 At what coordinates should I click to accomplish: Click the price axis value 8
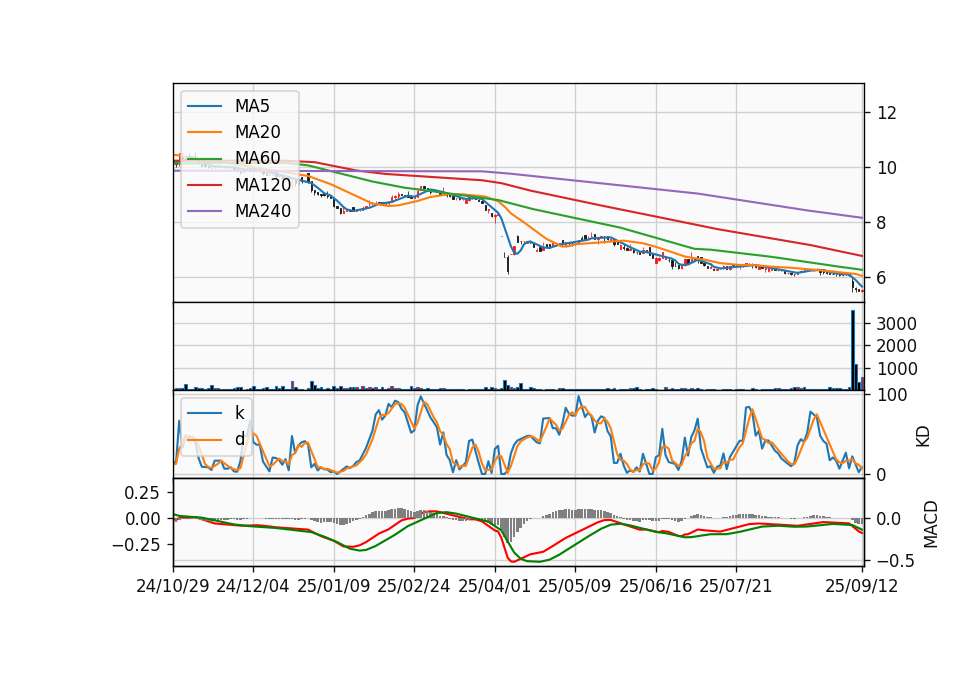pyautogui.click(x=882, y=223)
